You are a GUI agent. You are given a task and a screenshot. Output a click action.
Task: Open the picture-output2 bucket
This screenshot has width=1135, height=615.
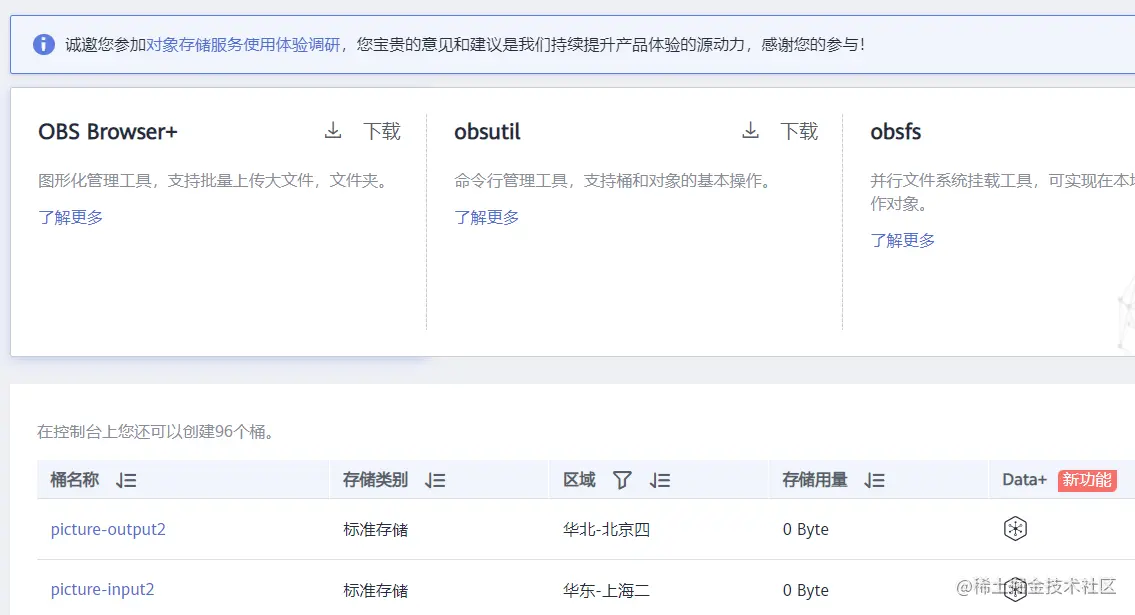click(108, 530)
